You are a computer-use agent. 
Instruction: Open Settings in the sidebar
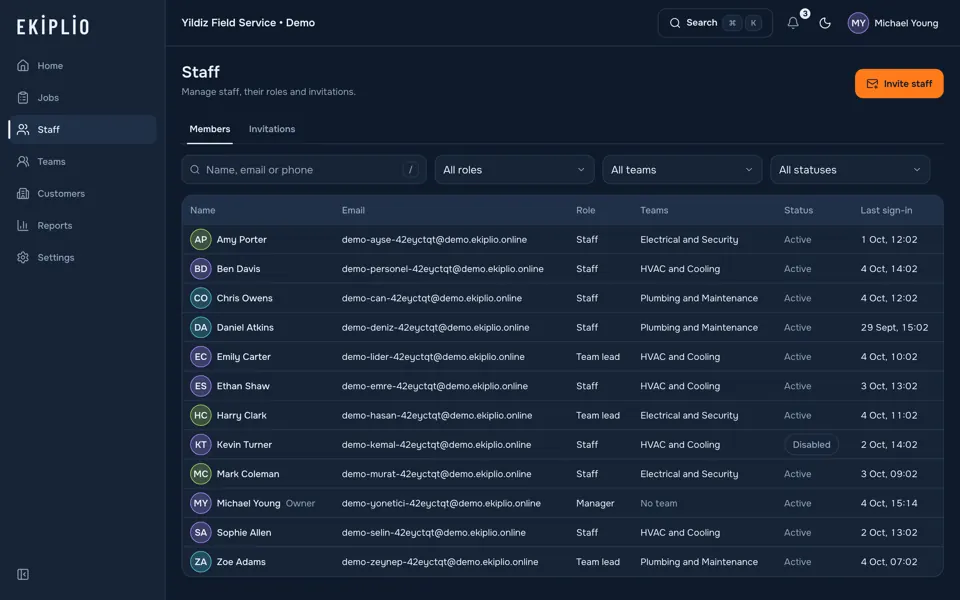(82, 257)
